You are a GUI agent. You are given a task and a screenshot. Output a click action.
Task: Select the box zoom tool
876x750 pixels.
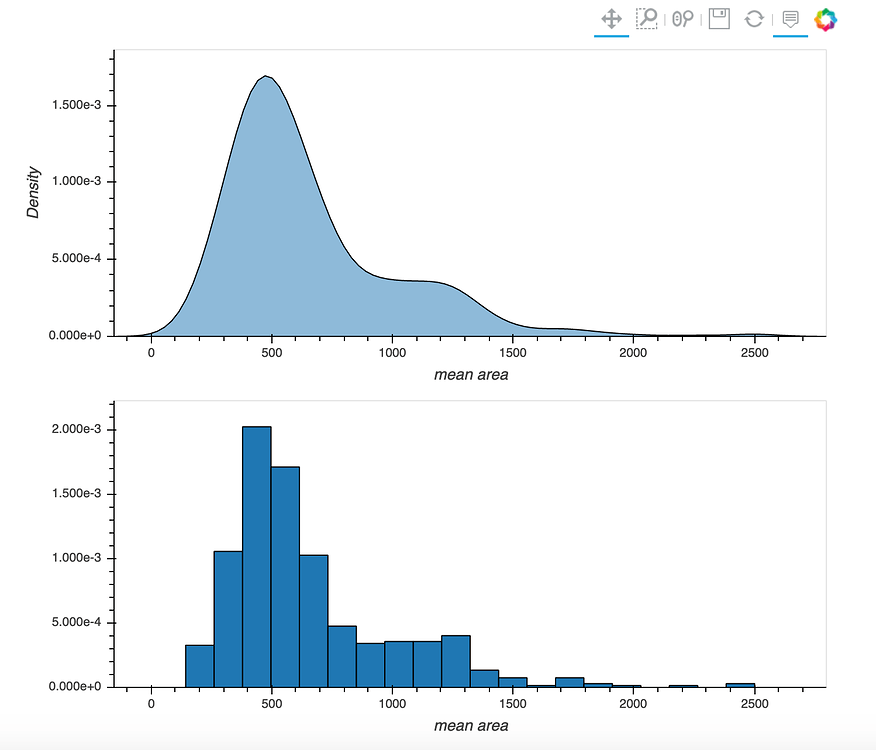647,18
